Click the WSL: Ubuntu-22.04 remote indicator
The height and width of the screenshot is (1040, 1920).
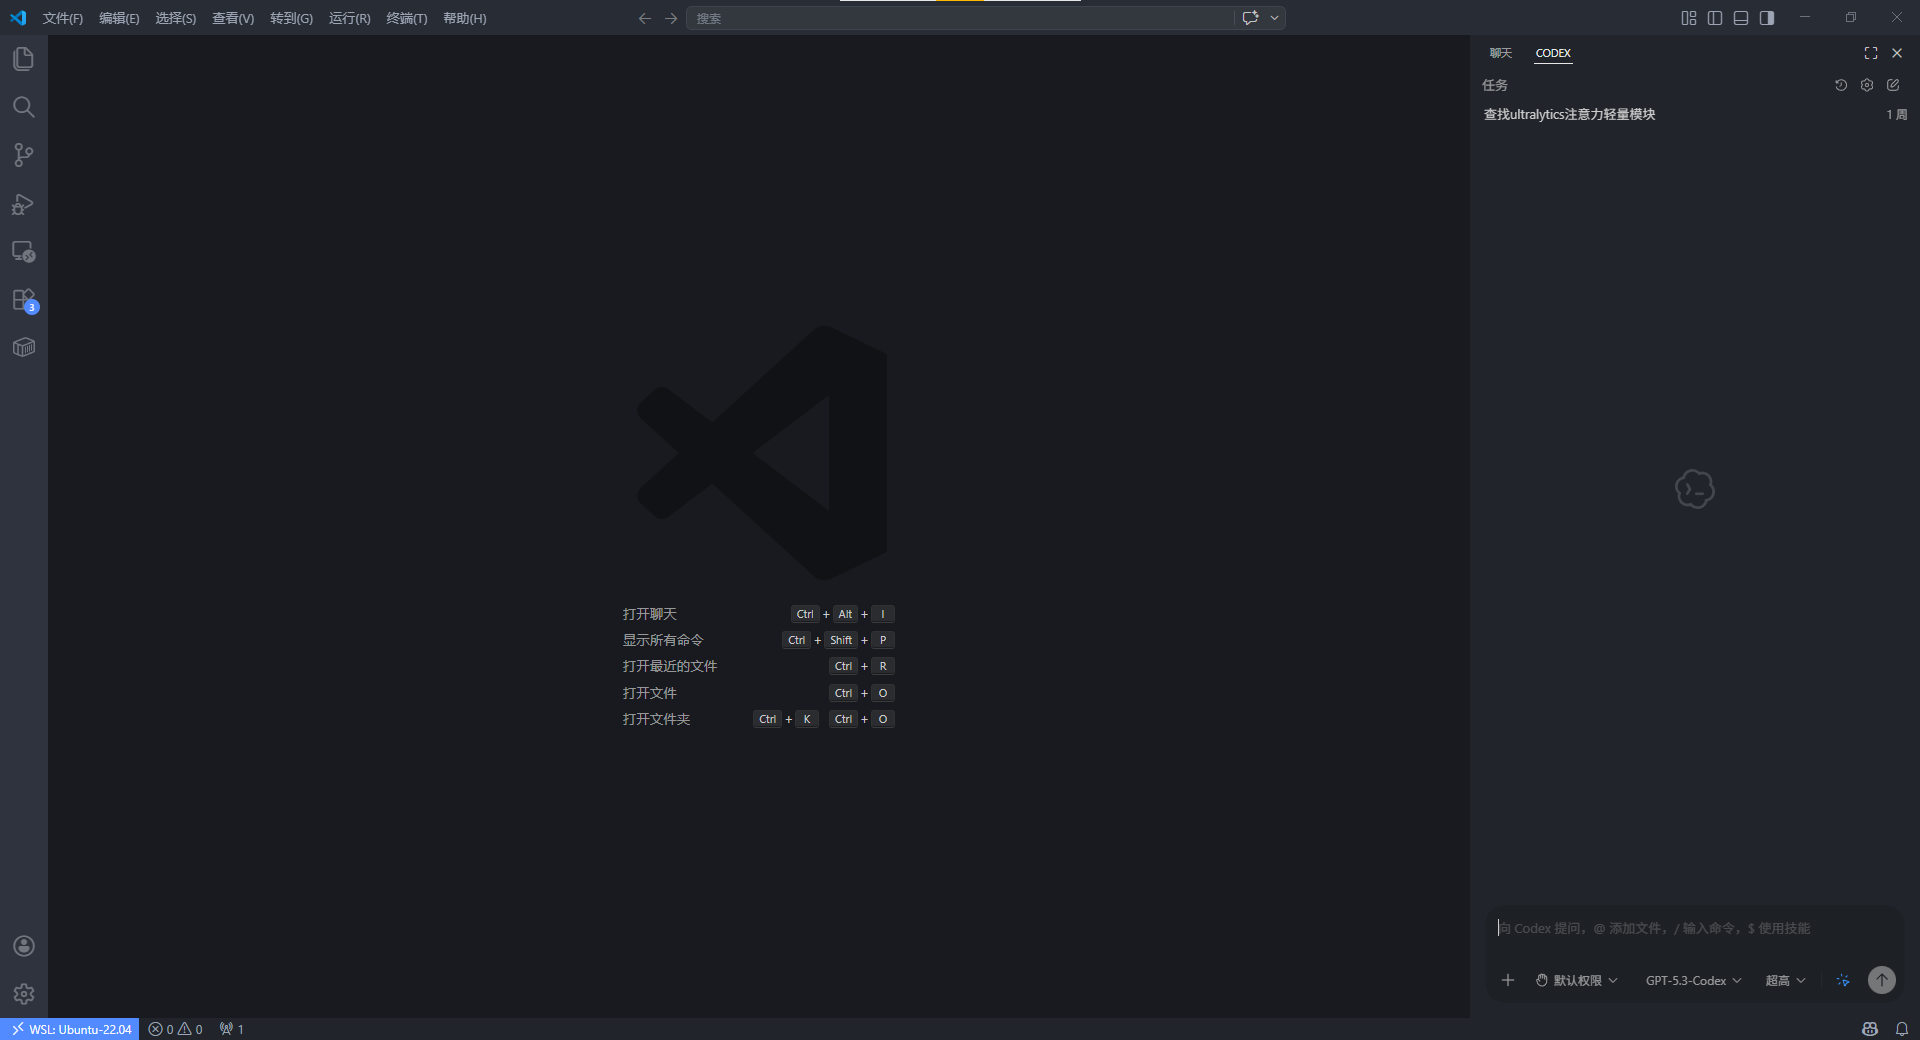point(70,1029)
